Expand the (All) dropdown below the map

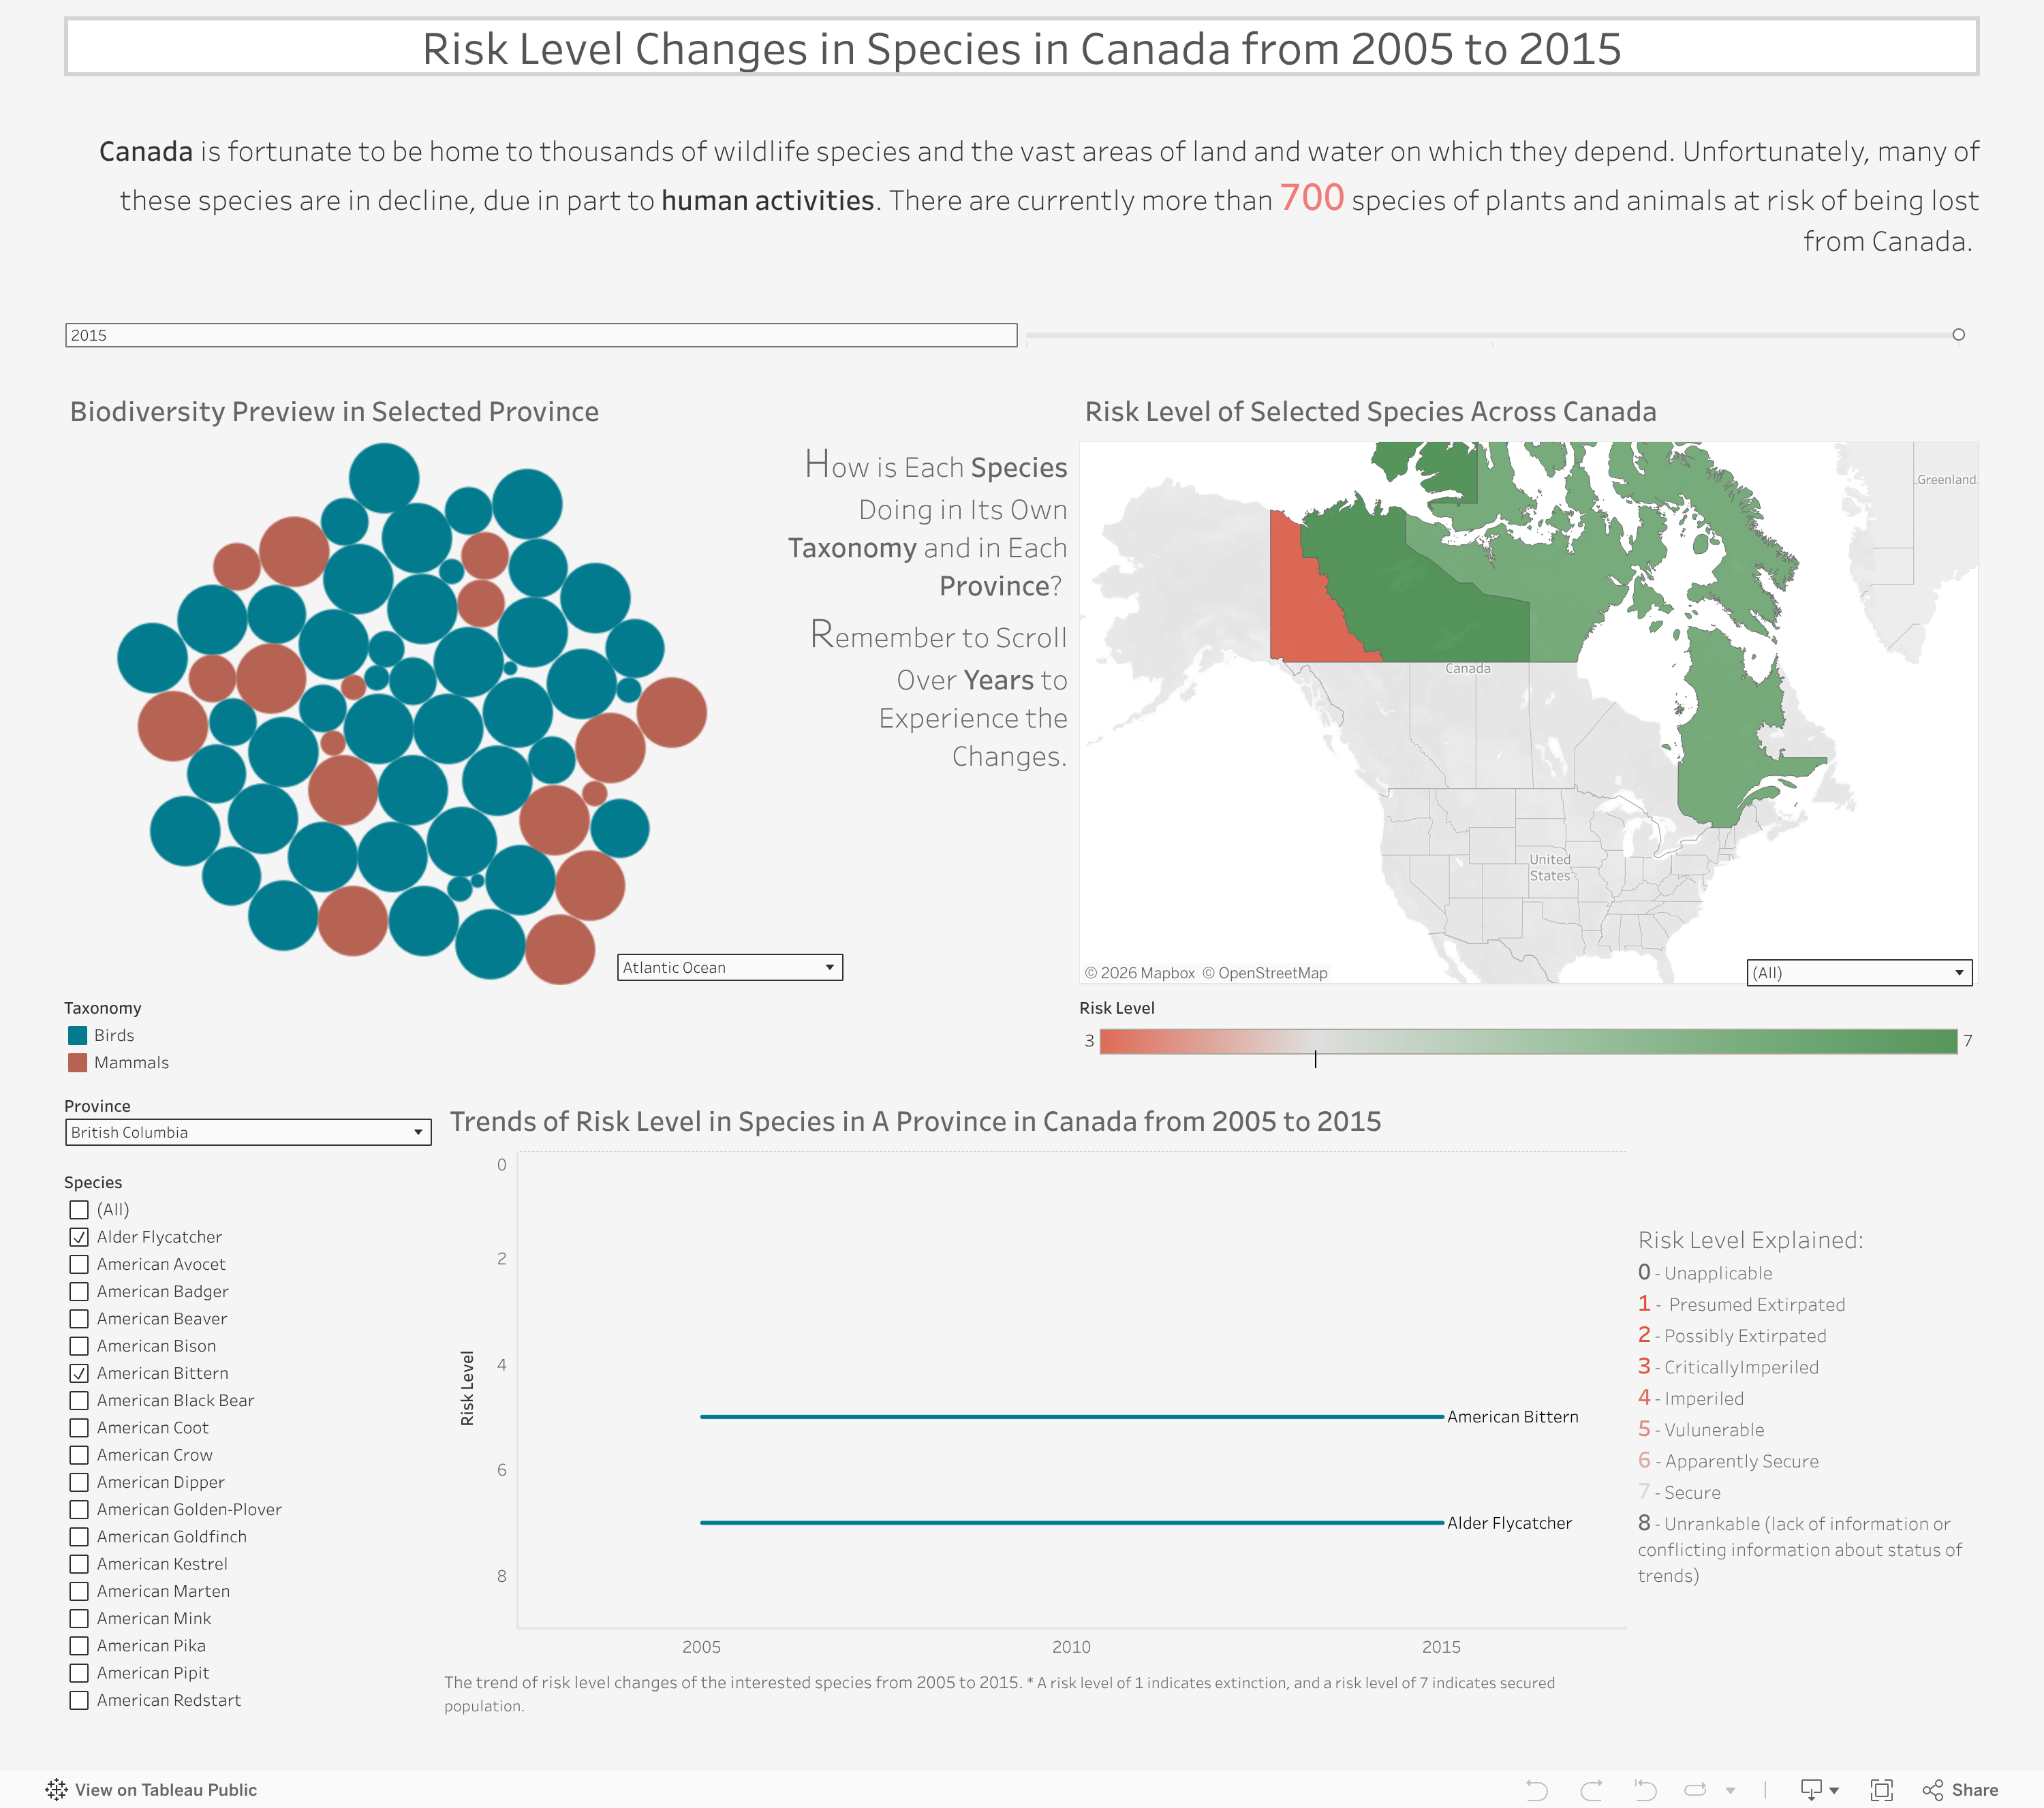click(1959, 972)
